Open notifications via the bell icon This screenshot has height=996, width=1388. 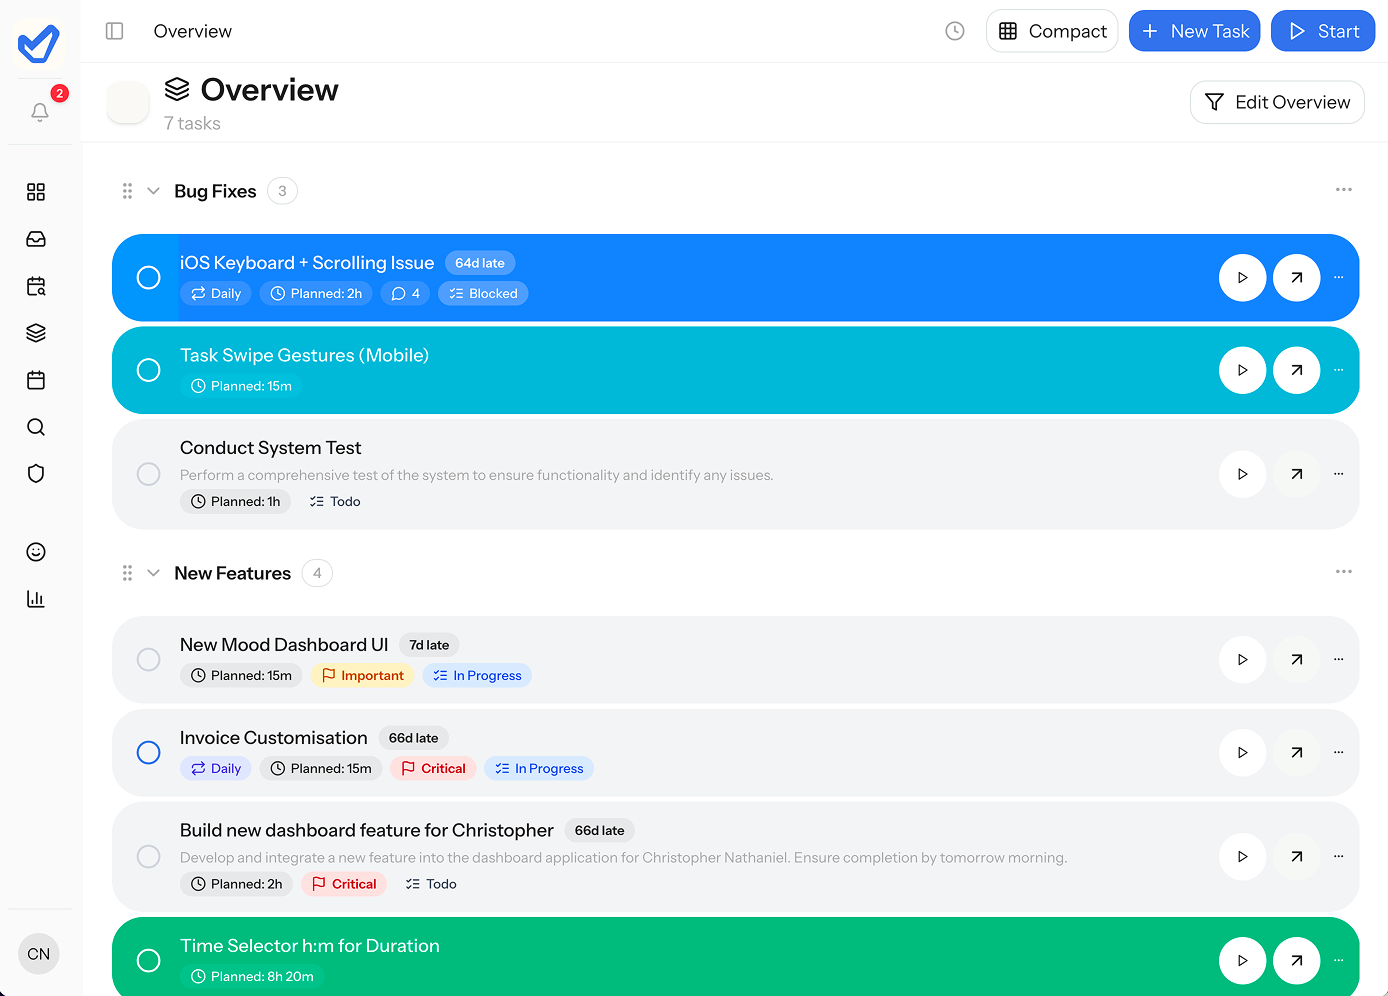click(x=40, y=112)
